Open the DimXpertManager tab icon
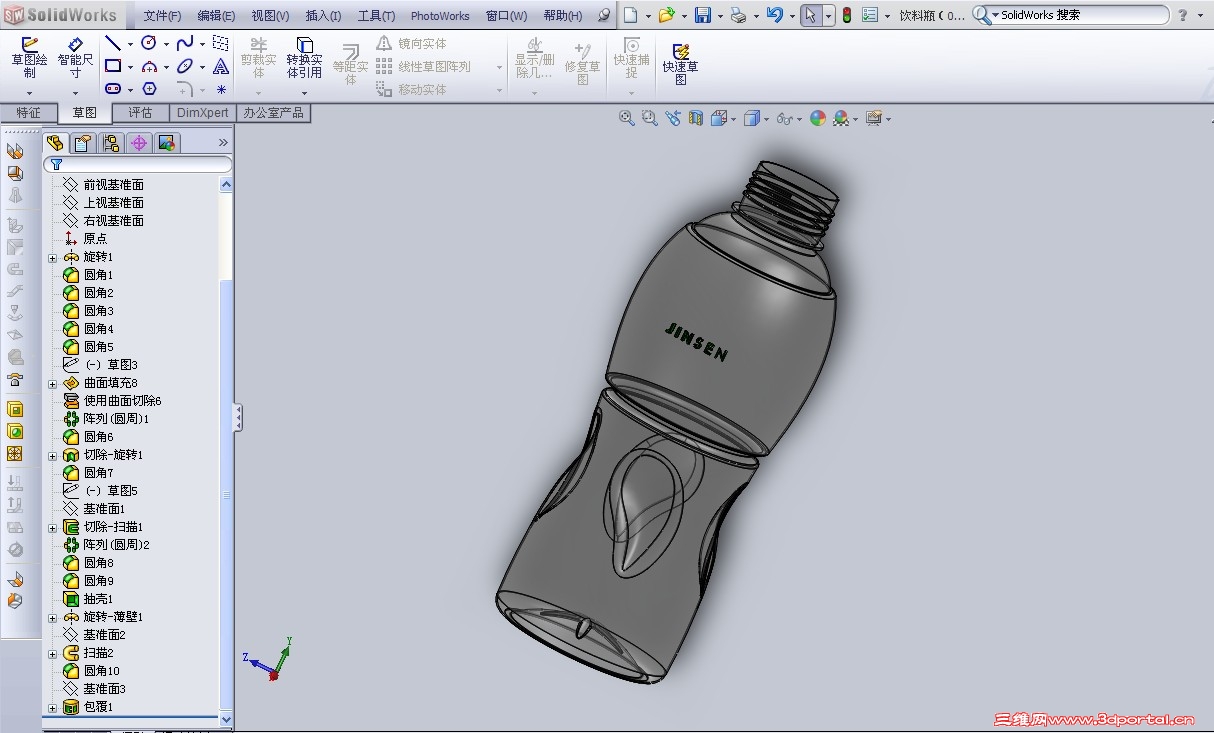The height and width of the screenshot is (733, 1214). [x=139, y=143]
